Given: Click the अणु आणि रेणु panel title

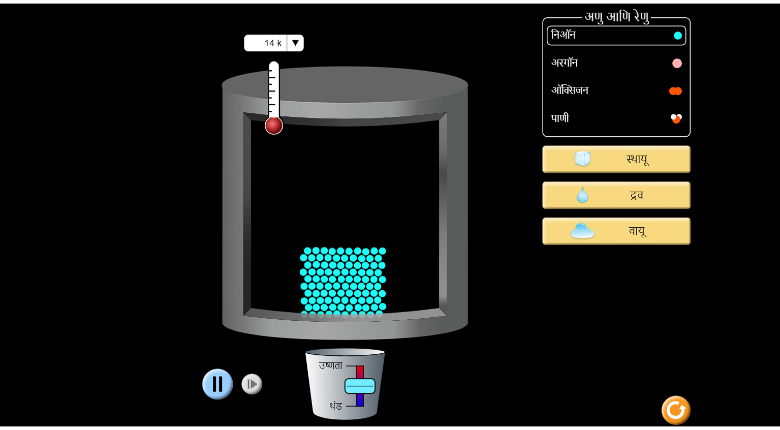Looking at the screenshot, I should point(616,17).
